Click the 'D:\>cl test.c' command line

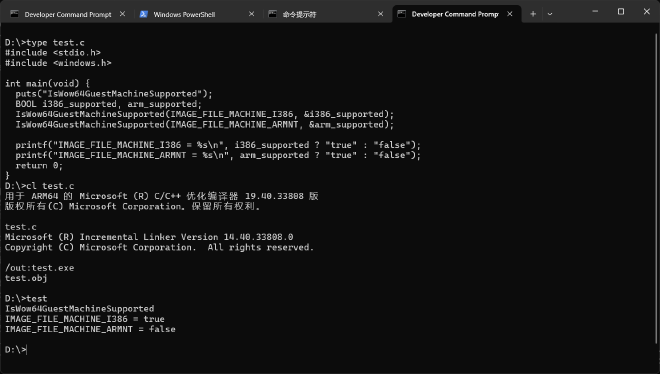pyautogui.click(x=40, y=186)
